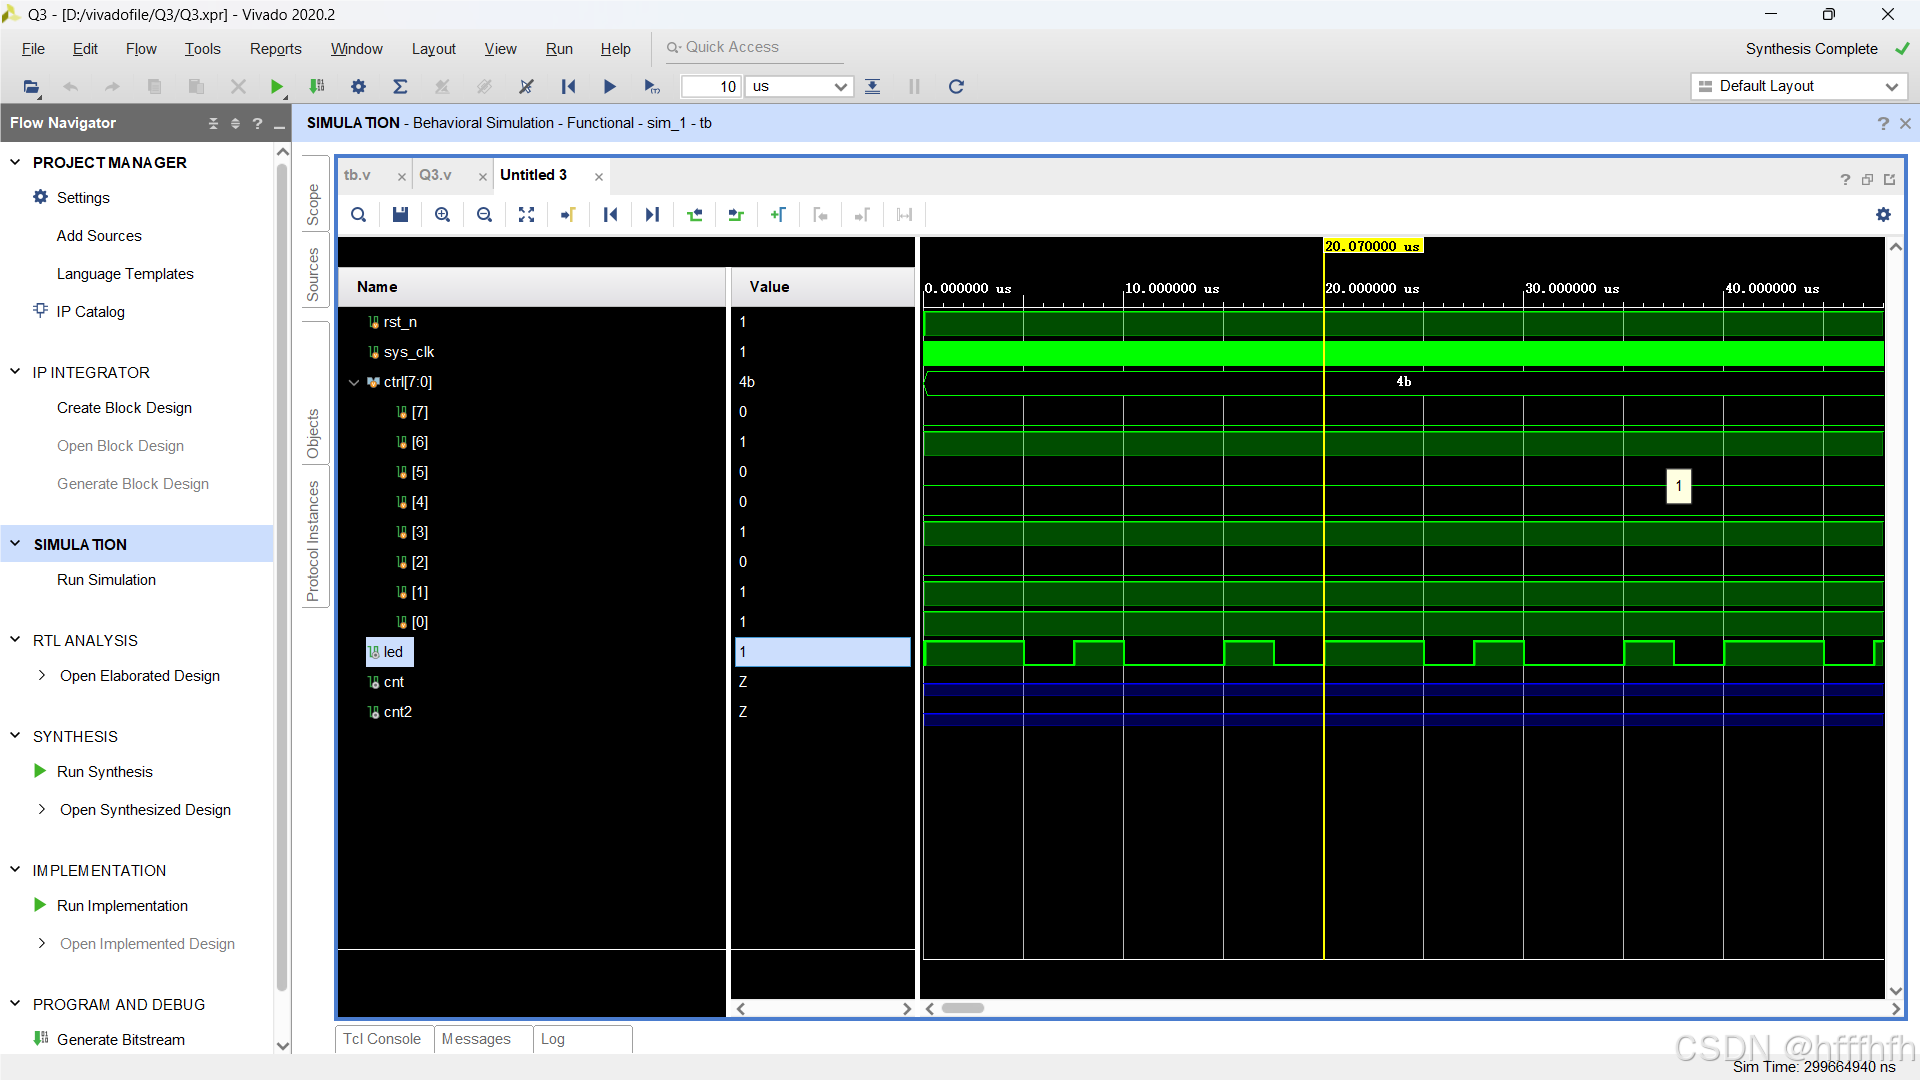The image size is (1920, 1080).
Task: Collapse the SIMULATION section
Action: point(15,544)
